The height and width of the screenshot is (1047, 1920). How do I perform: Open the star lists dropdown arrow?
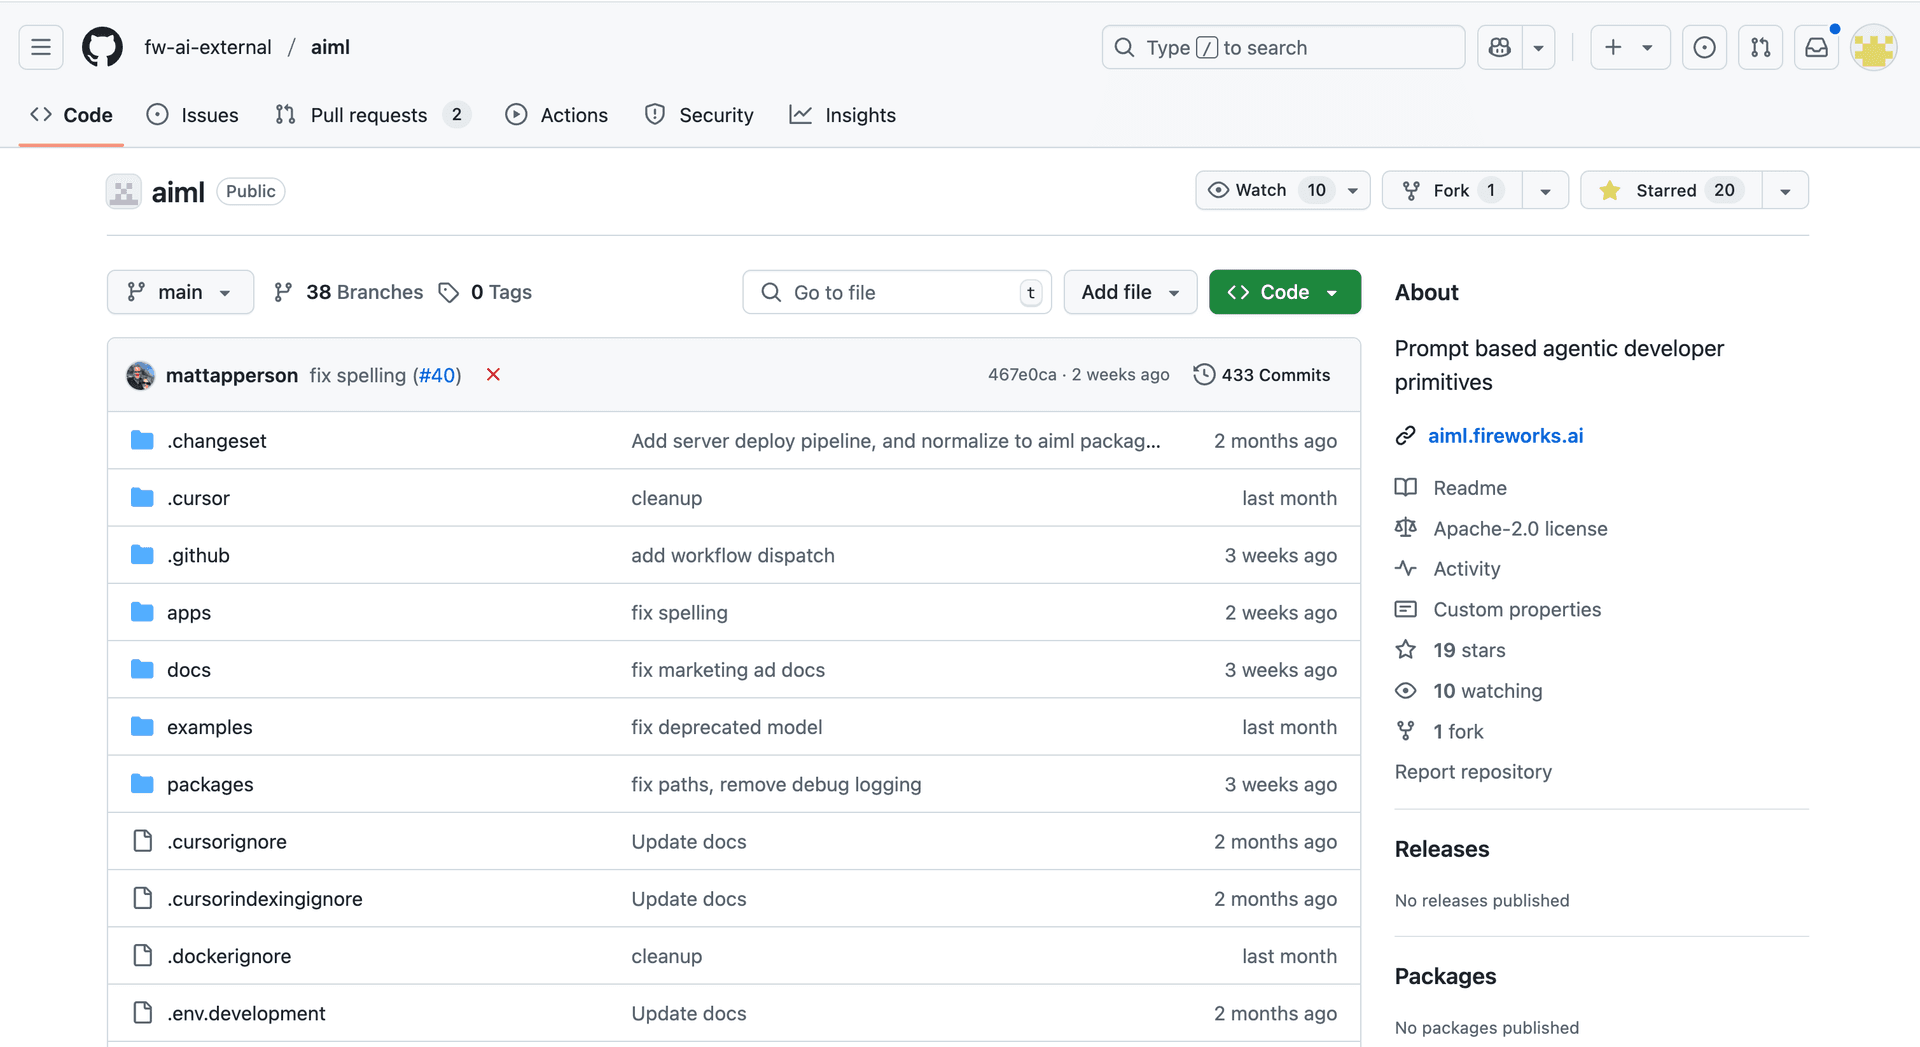point(1785,190)
